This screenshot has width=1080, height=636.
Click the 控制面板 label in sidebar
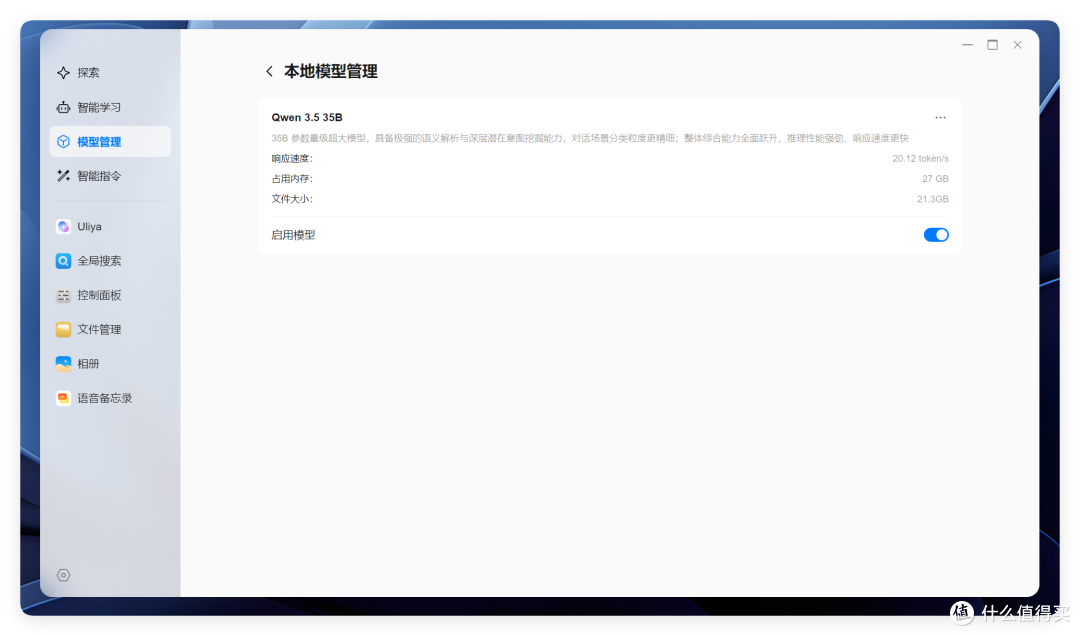[x=99, y=295]
